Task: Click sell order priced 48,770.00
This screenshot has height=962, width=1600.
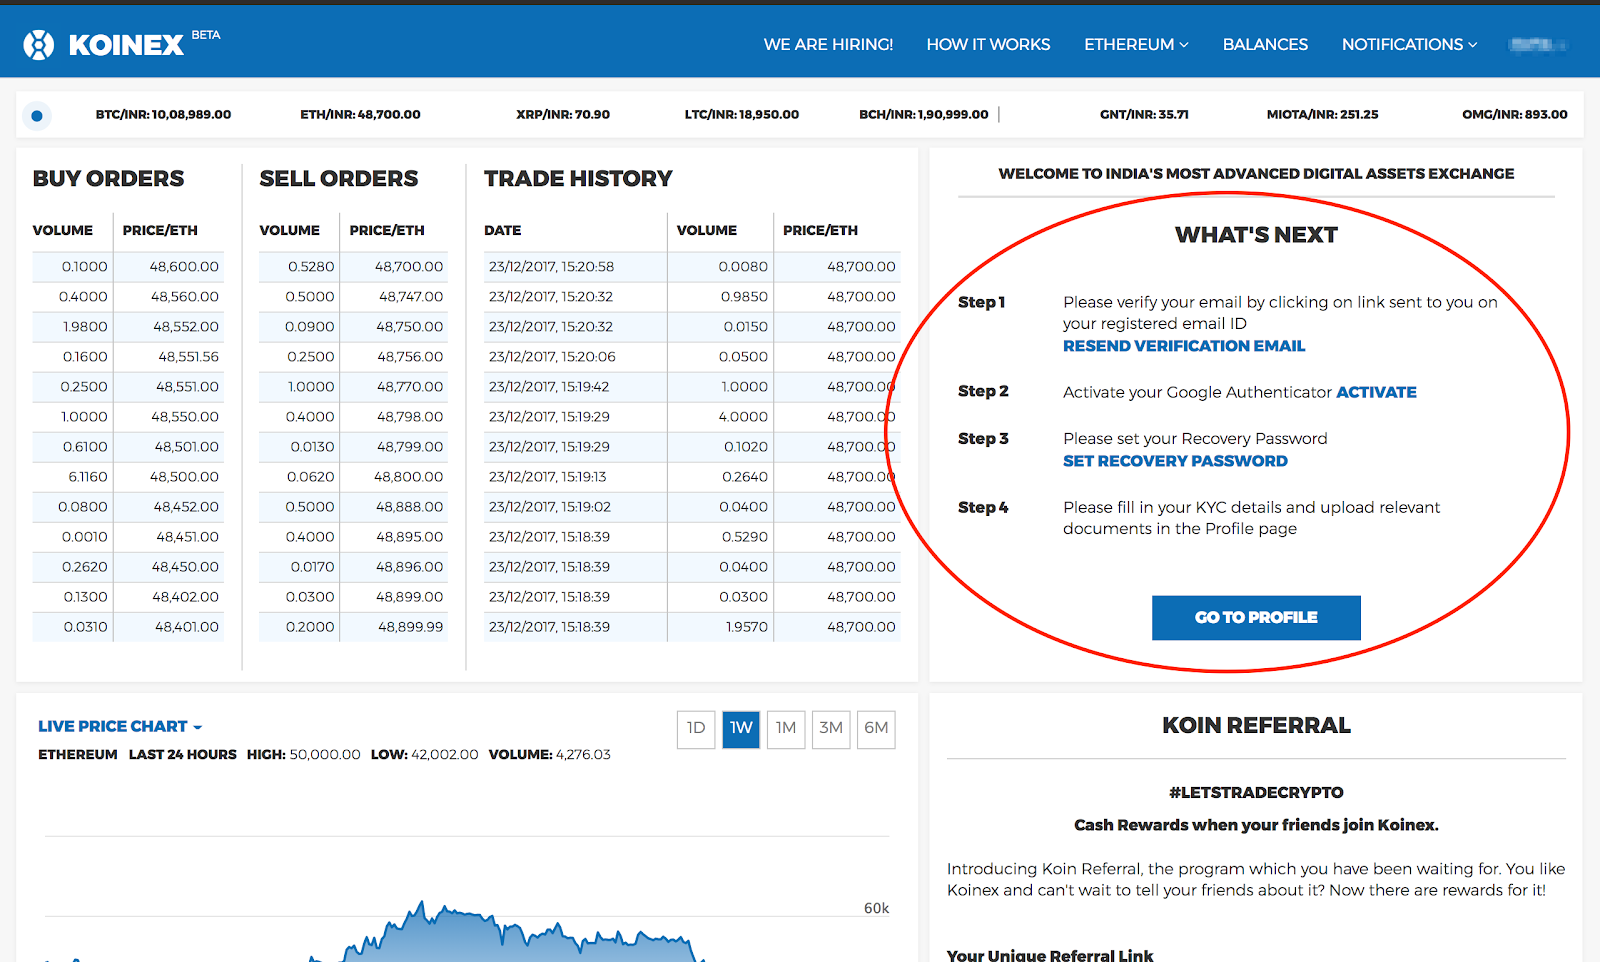Action: click(410, 387)
